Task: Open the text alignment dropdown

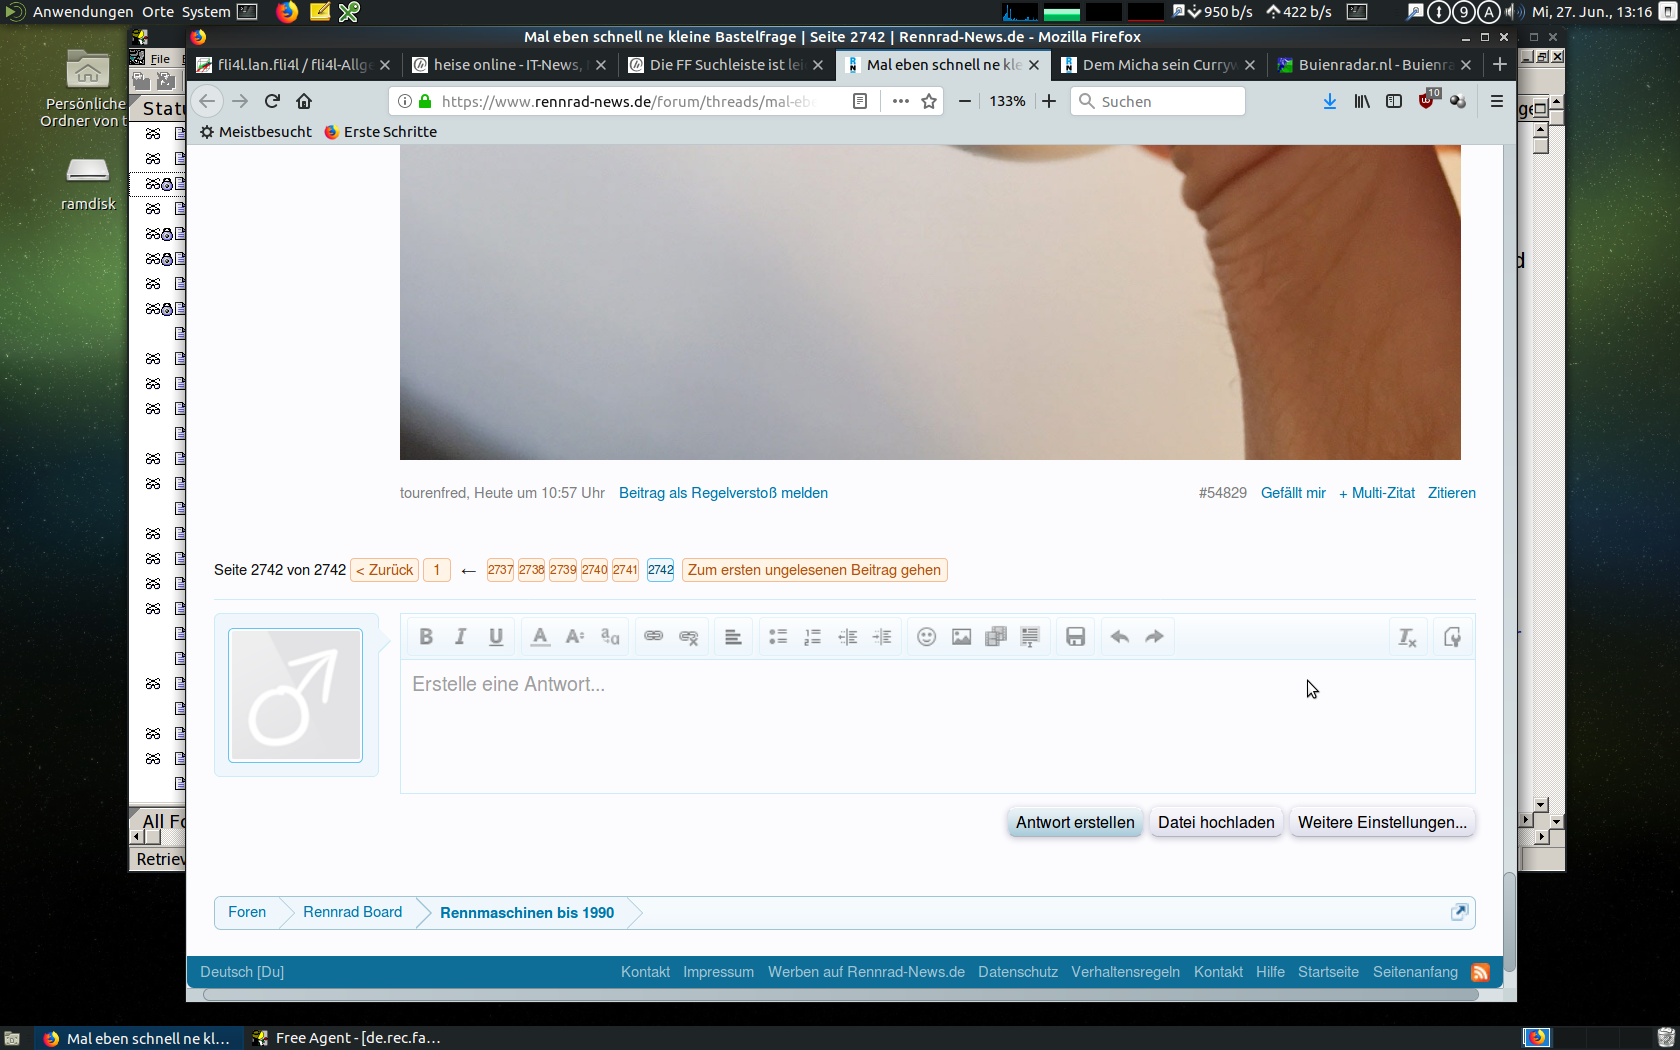Action: tap(733, 637)
